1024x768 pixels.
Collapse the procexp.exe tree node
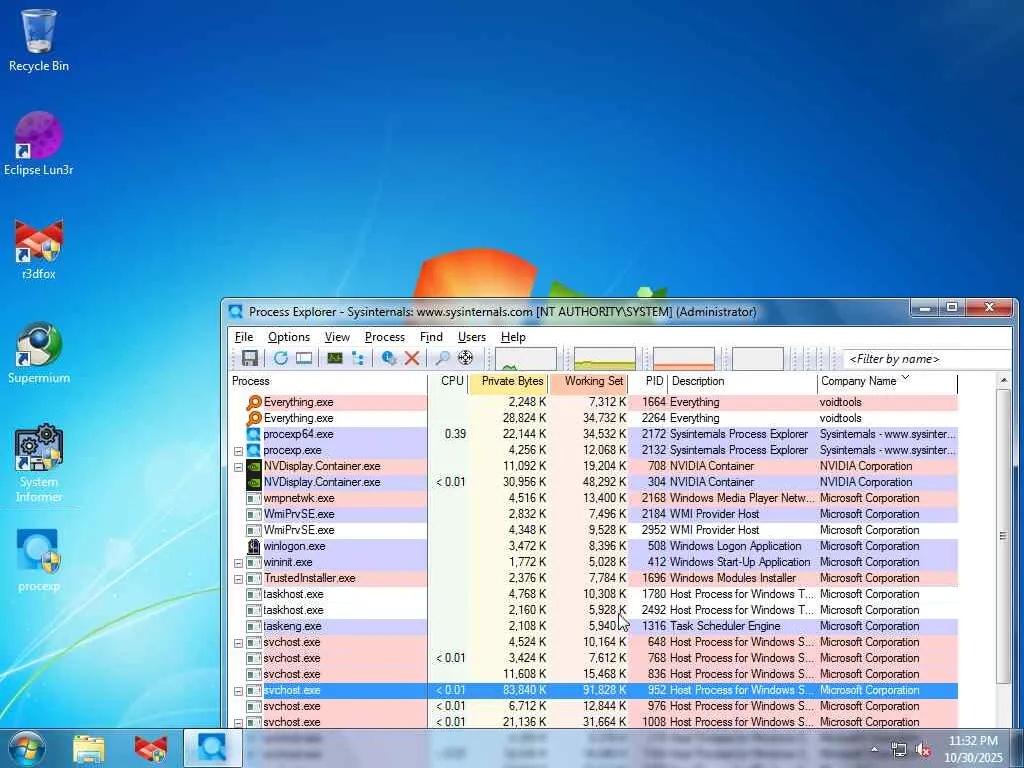238,451
